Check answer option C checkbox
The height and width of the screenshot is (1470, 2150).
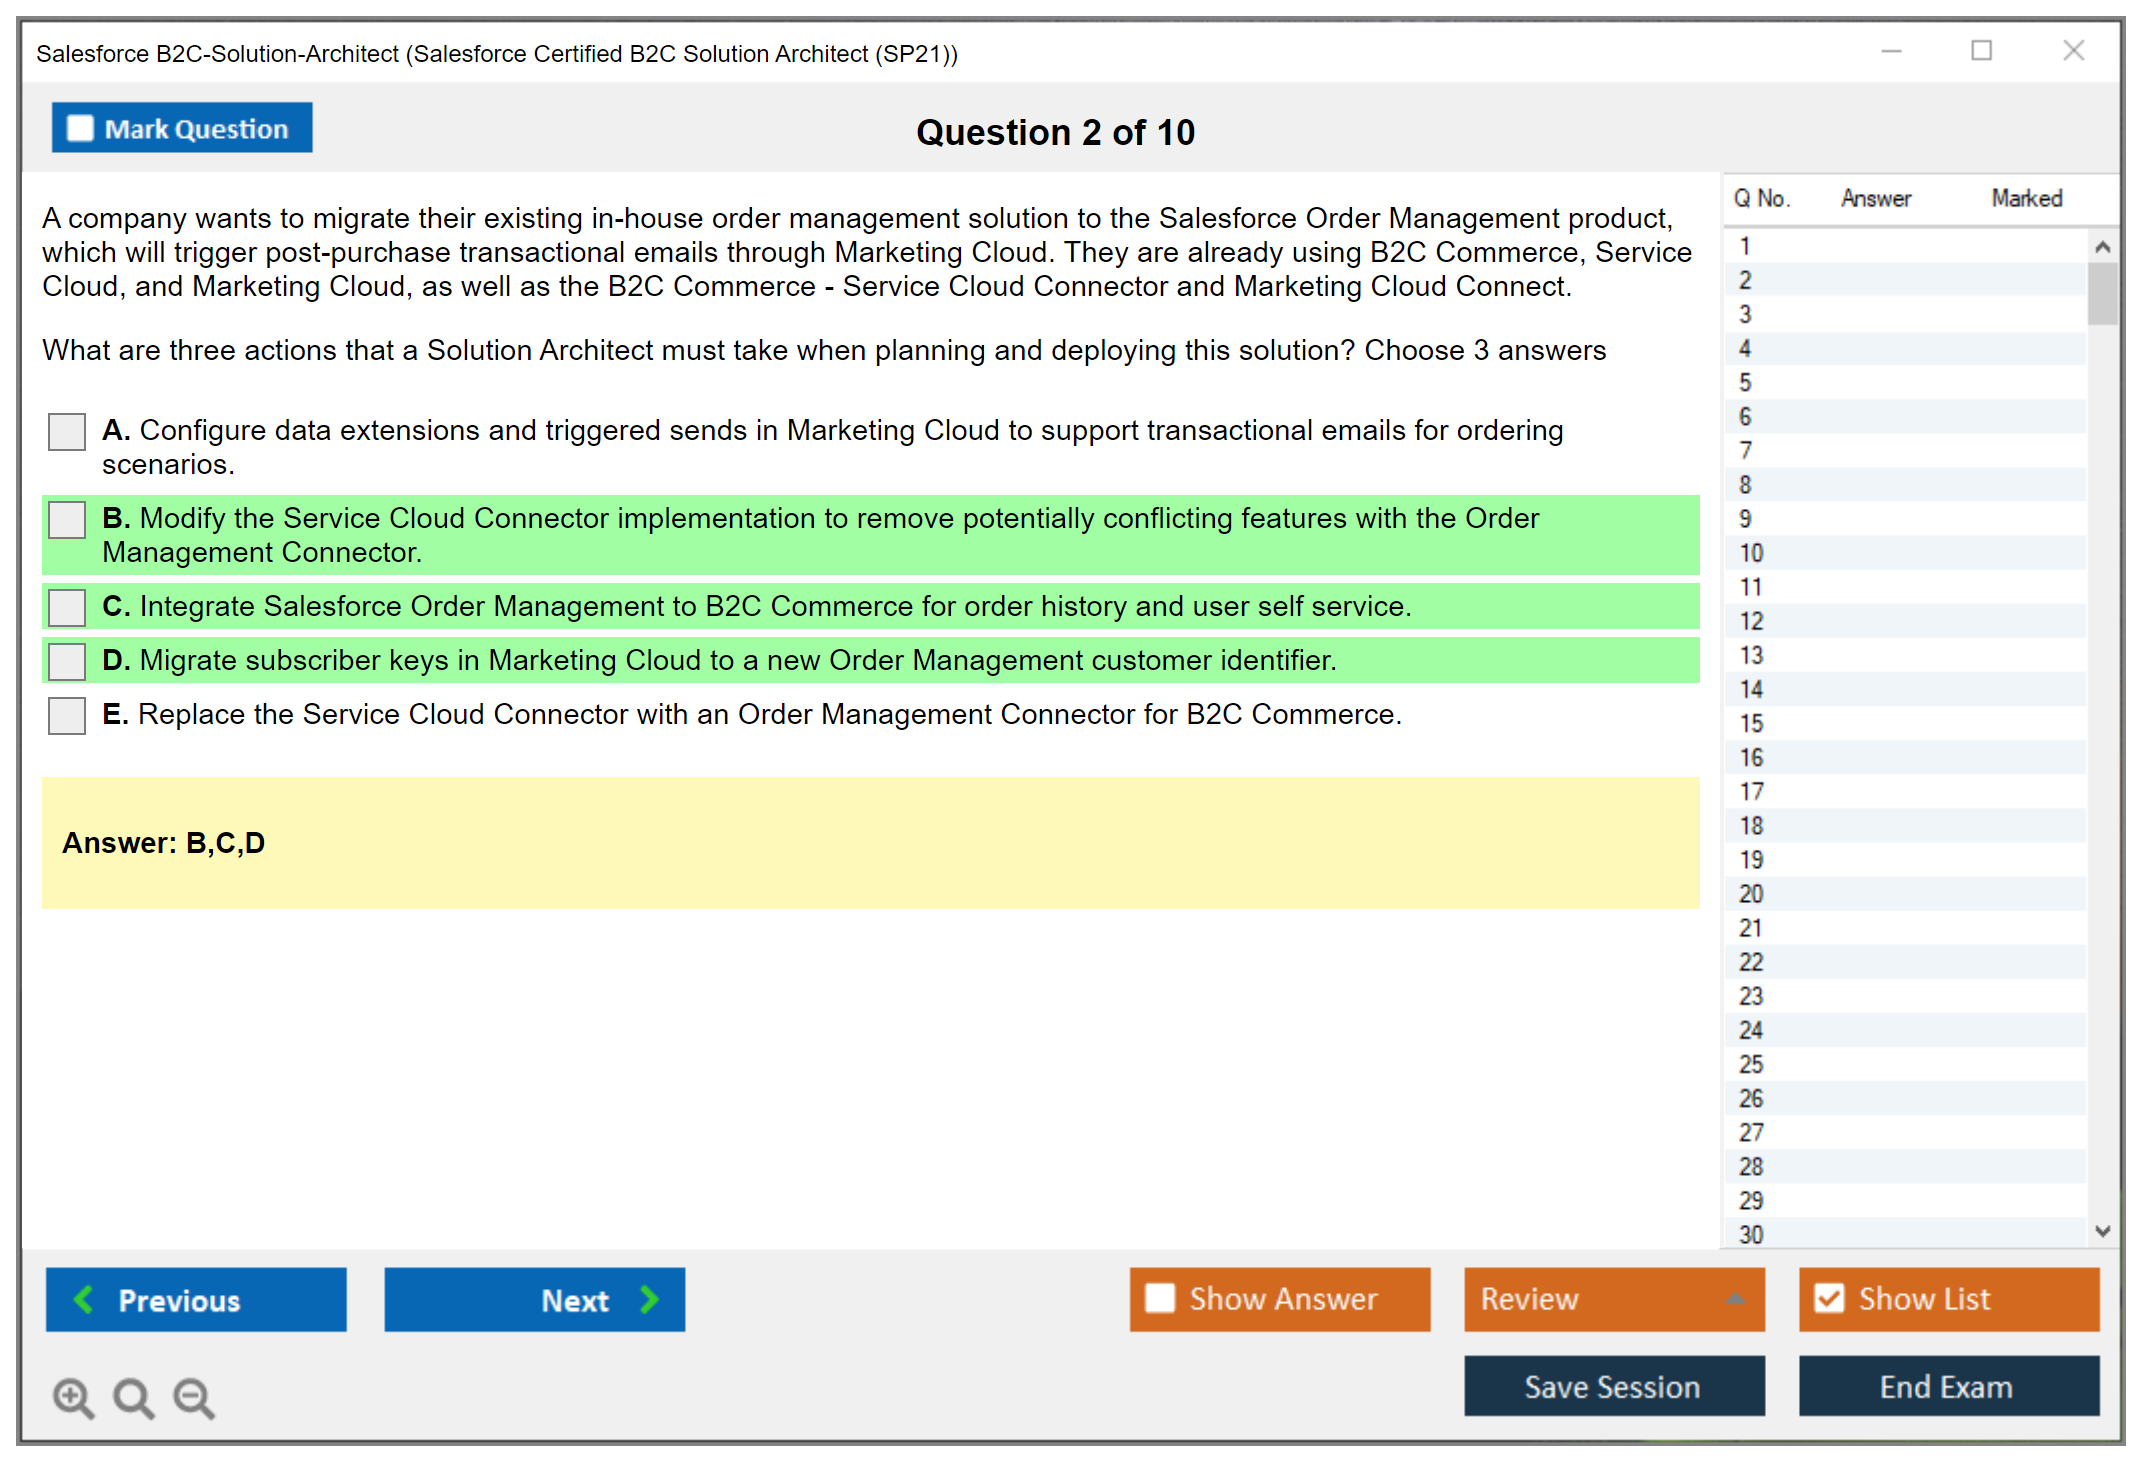pos(67,607)
